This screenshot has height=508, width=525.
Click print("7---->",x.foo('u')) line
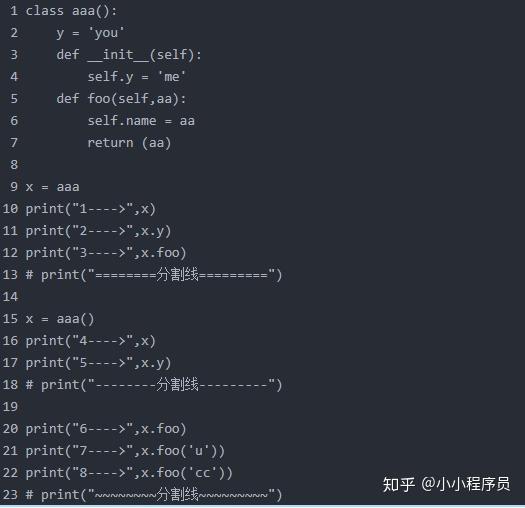point(125,451)
